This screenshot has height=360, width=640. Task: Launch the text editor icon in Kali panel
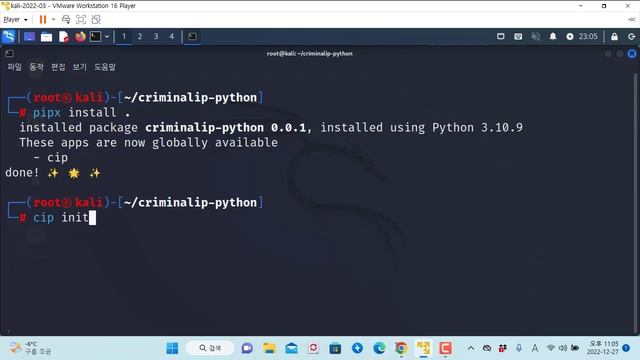[x=64, y=37]
